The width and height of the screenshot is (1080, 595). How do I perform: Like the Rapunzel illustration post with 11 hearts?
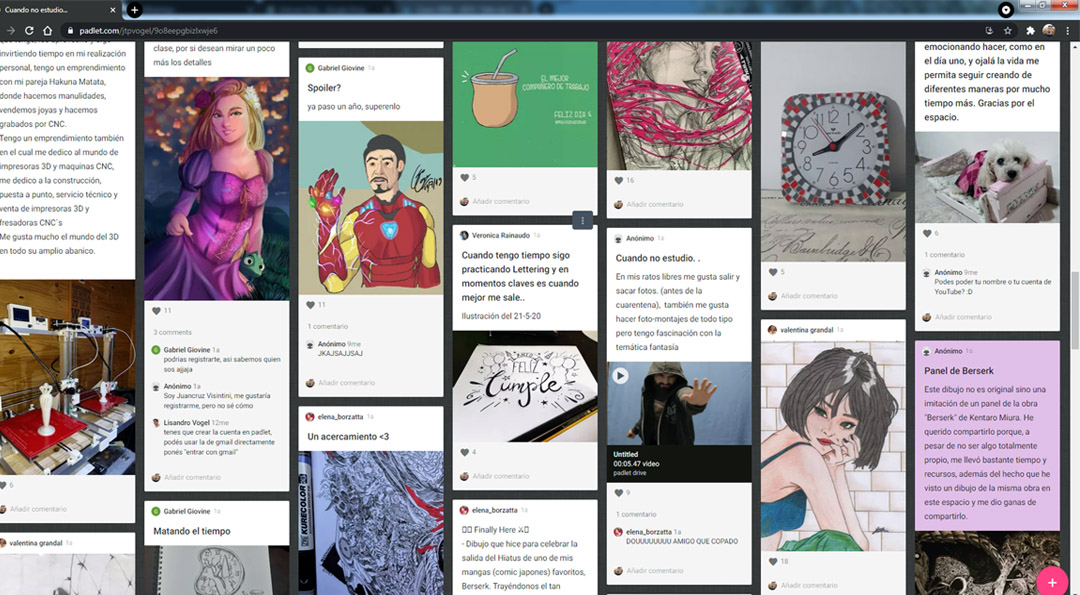point(156,311)
